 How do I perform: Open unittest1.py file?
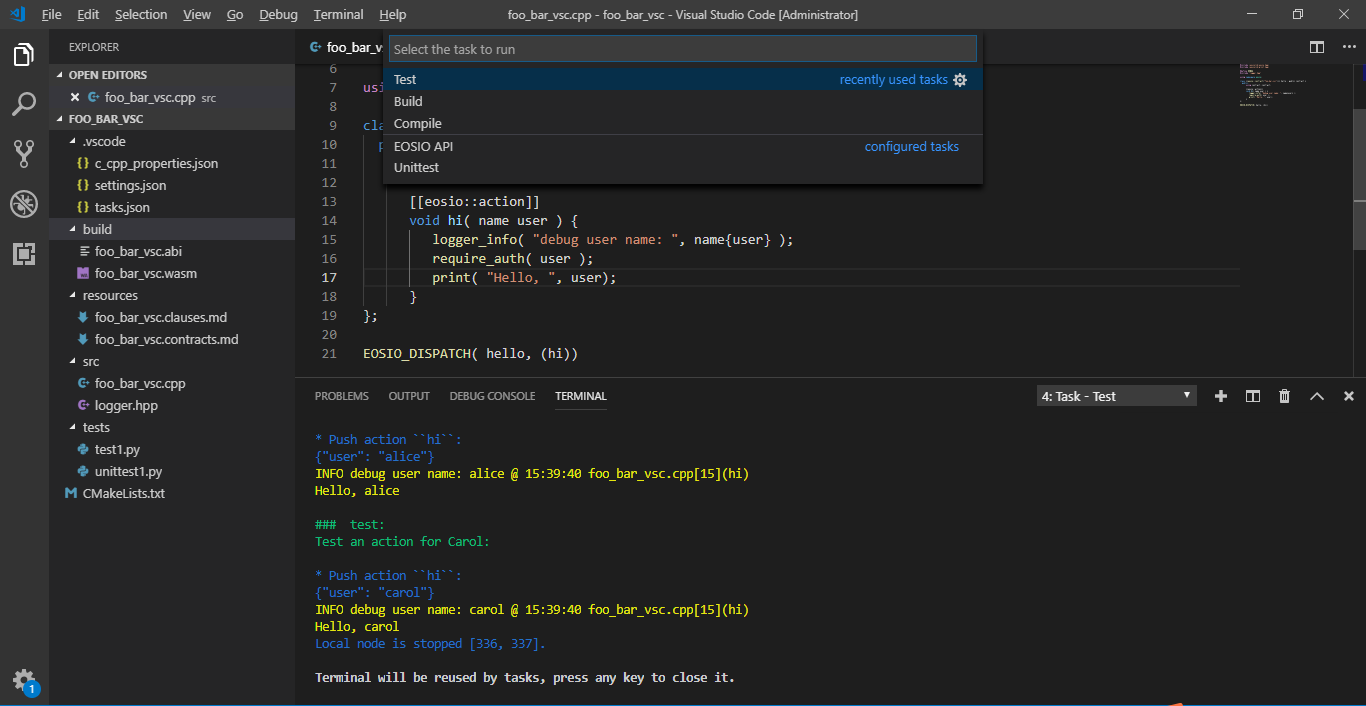point(172,471)
